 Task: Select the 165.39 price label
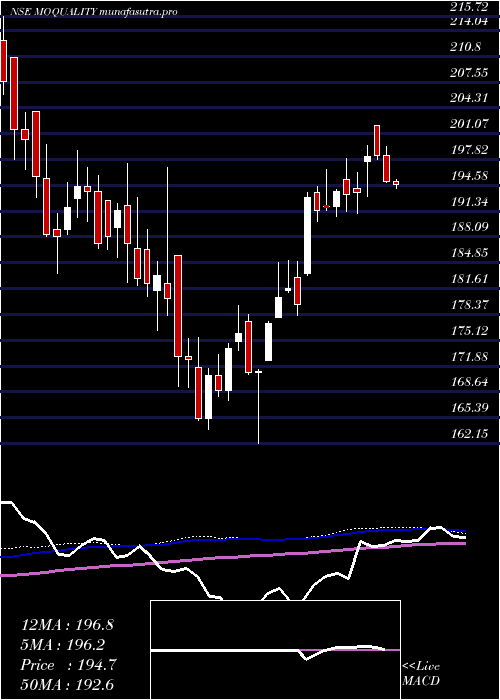[467, 408]
